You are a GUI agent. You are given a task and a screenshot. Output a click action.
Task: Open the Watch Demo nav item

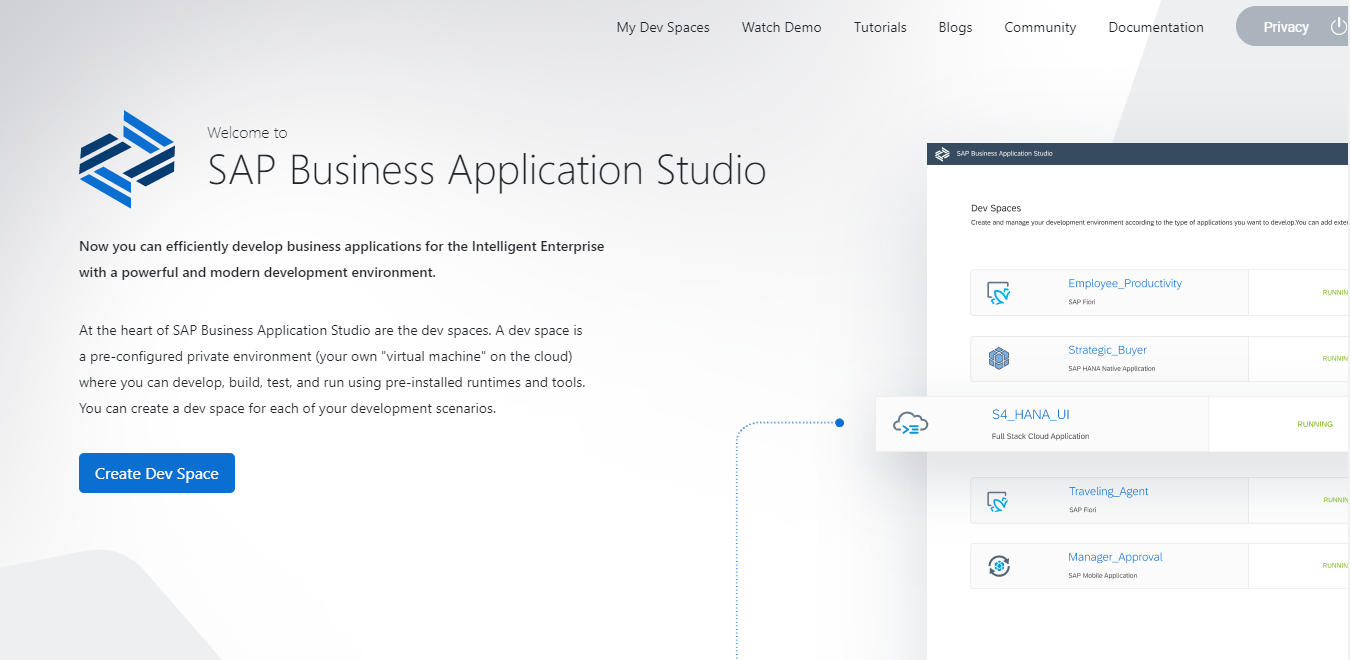click(781, 27)
